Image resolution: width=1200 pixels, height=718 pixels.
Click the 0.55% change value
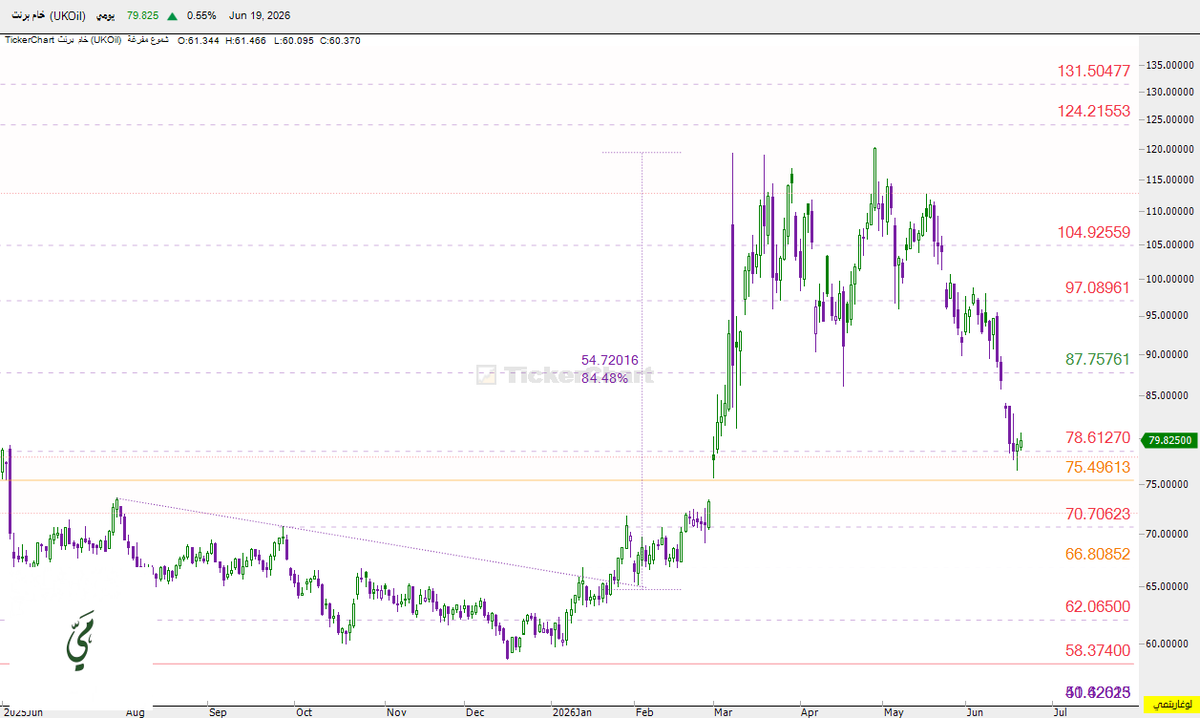click(x=202, y=16)
